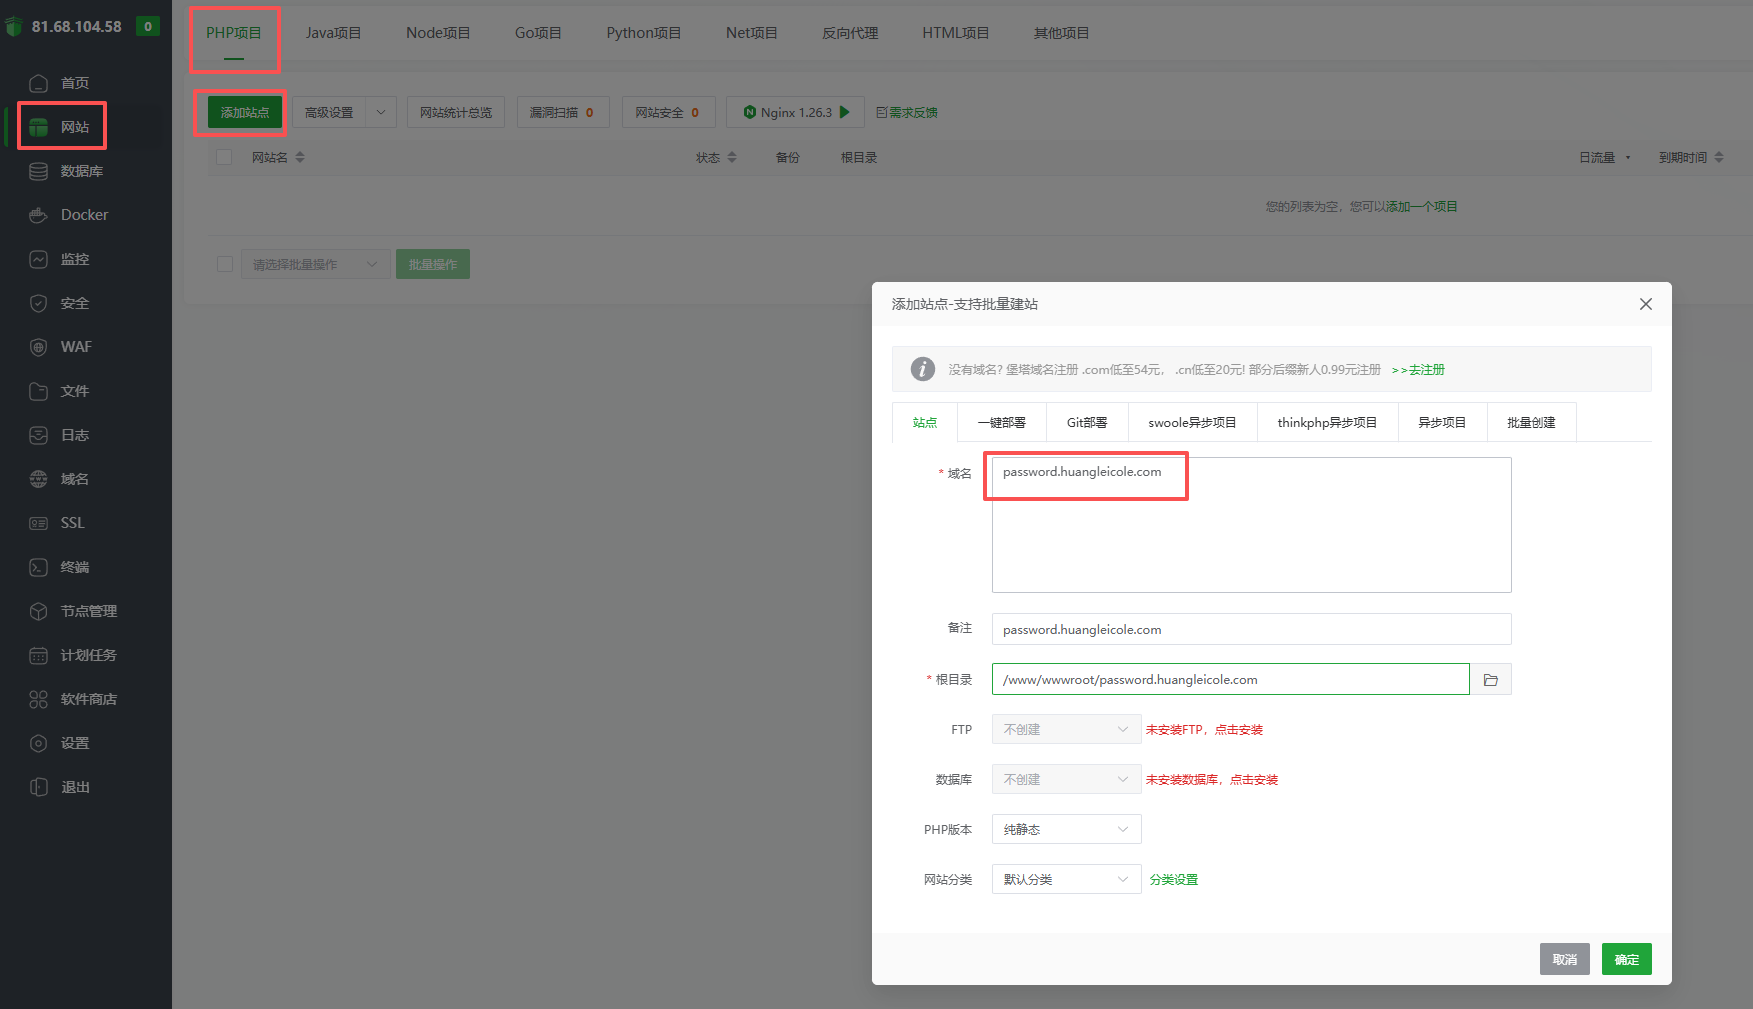This screenshot has width=1753, height=1009.
Task: Close the add site dialog
Action: click(1645, 304)
